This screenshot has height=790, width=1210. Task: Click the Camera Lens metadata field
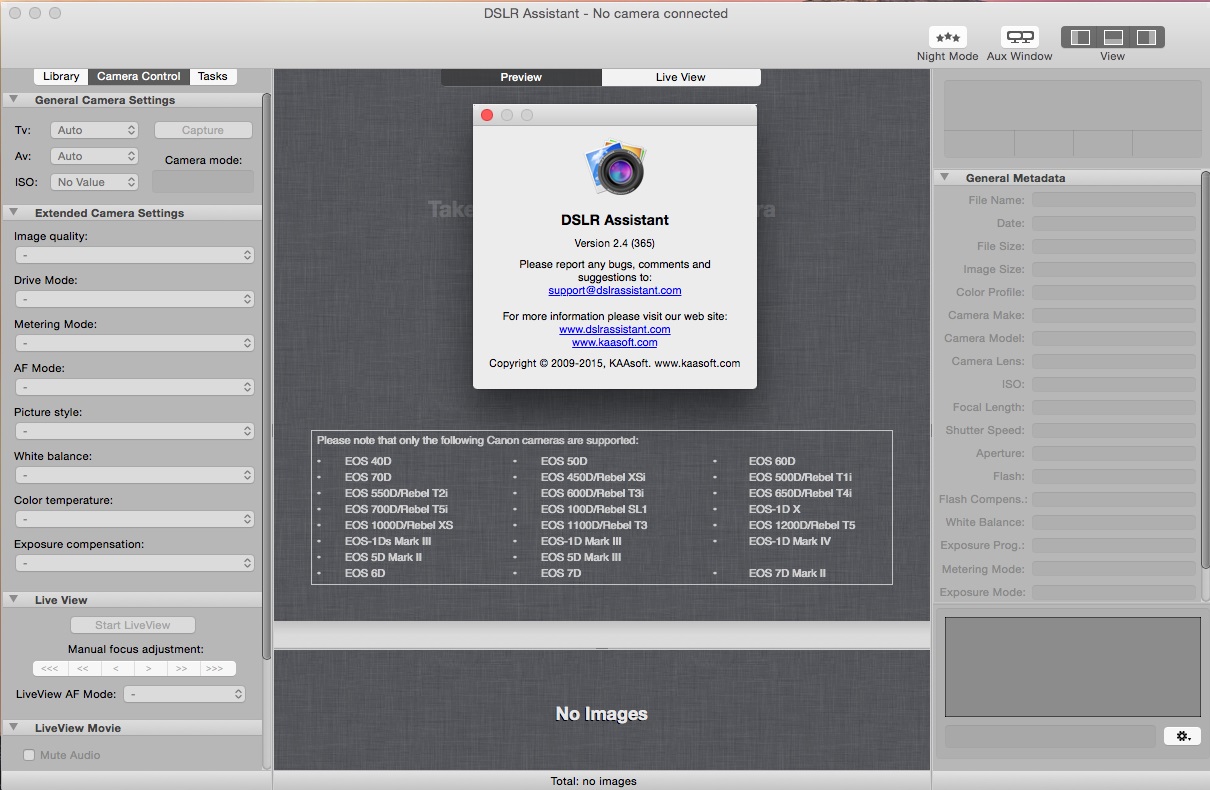coord(1114,361)
